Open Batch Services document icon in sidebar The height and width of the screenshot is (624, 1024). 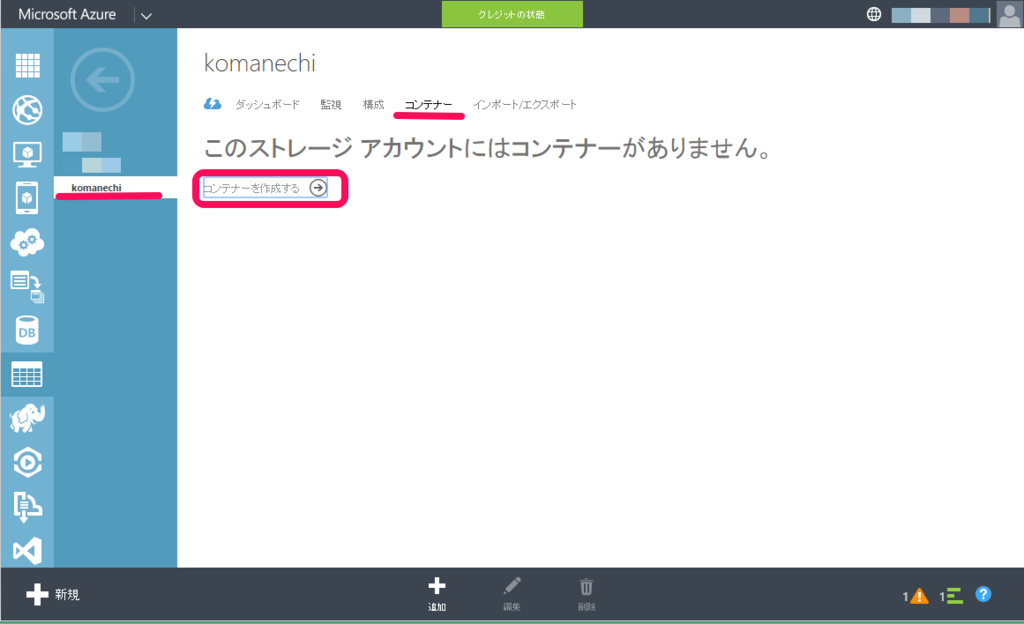tap(27, 287)
